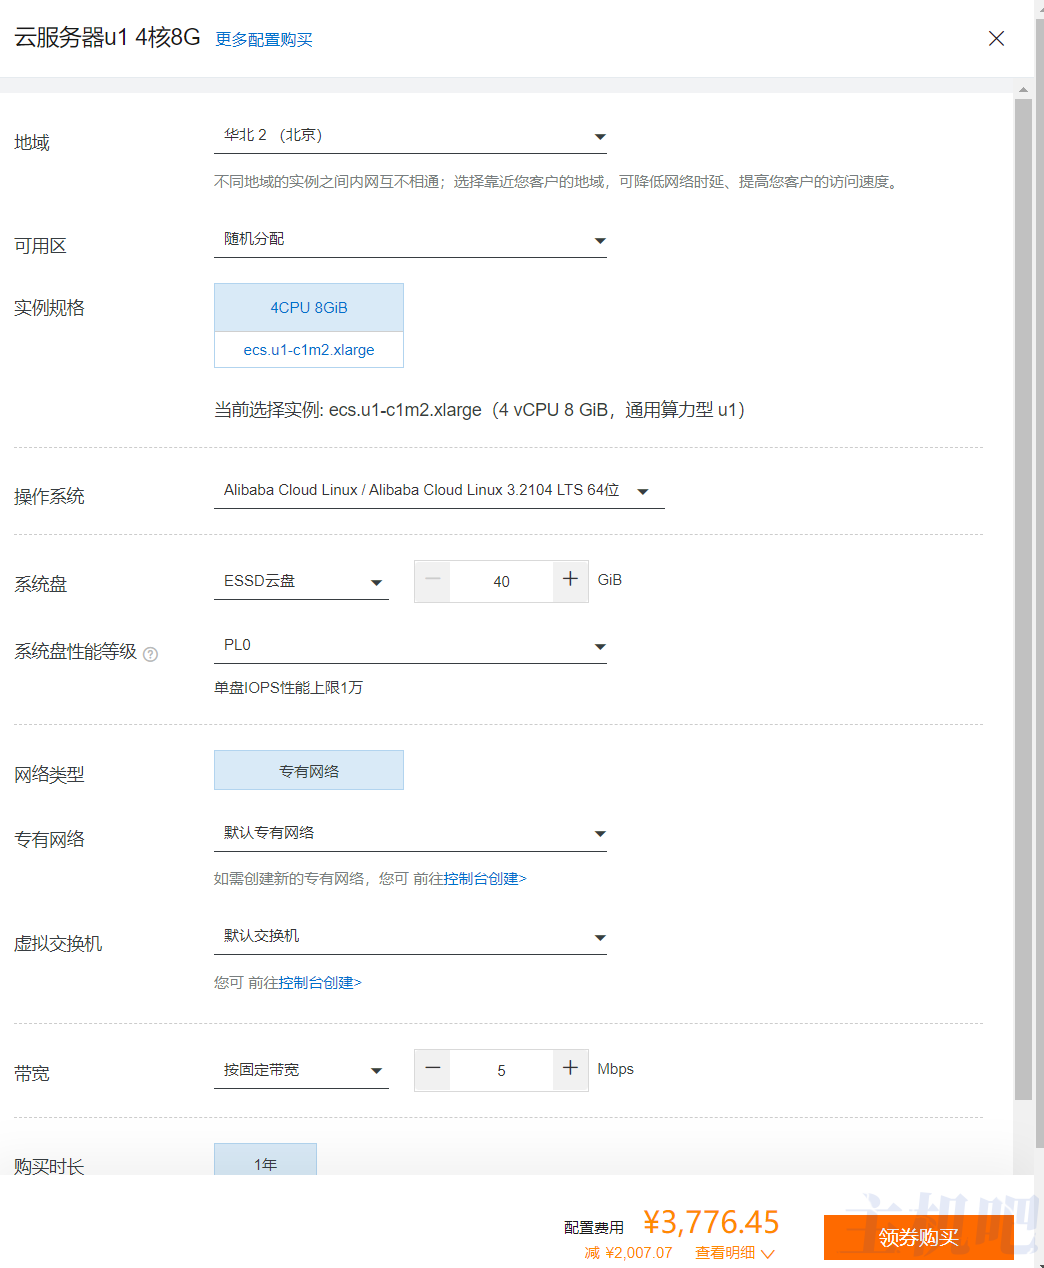Open the 更多配置购买 link

(x=264, y=40)
